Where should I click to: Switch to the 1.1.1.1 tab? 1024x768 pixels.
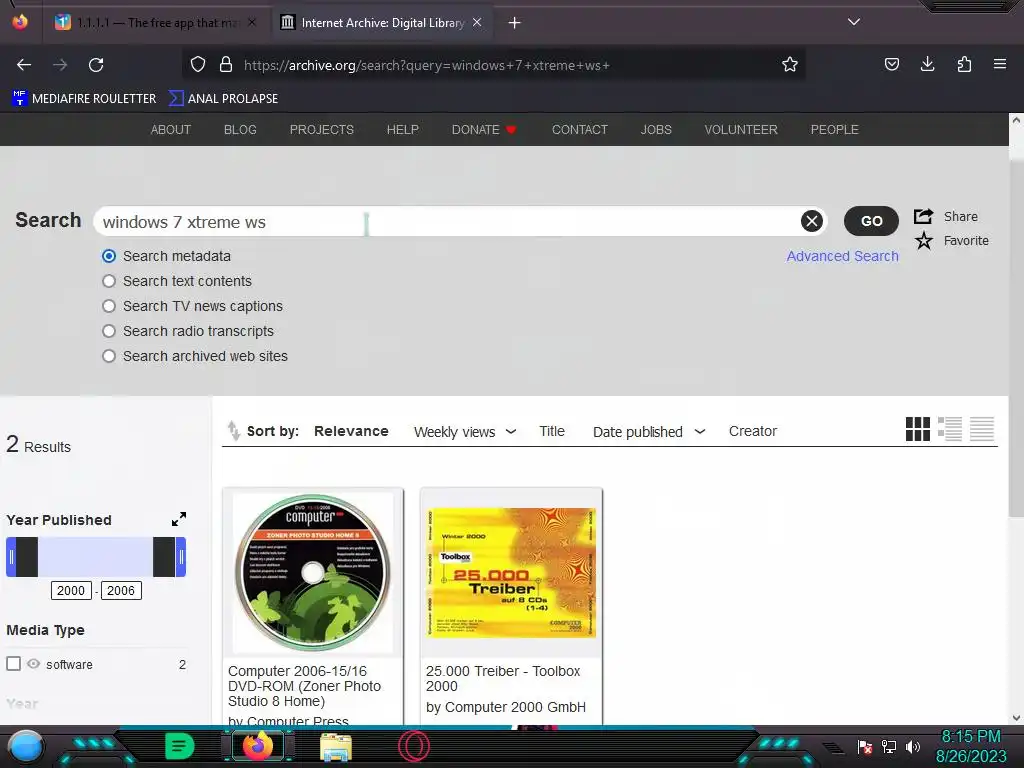[x=155, y=22]
